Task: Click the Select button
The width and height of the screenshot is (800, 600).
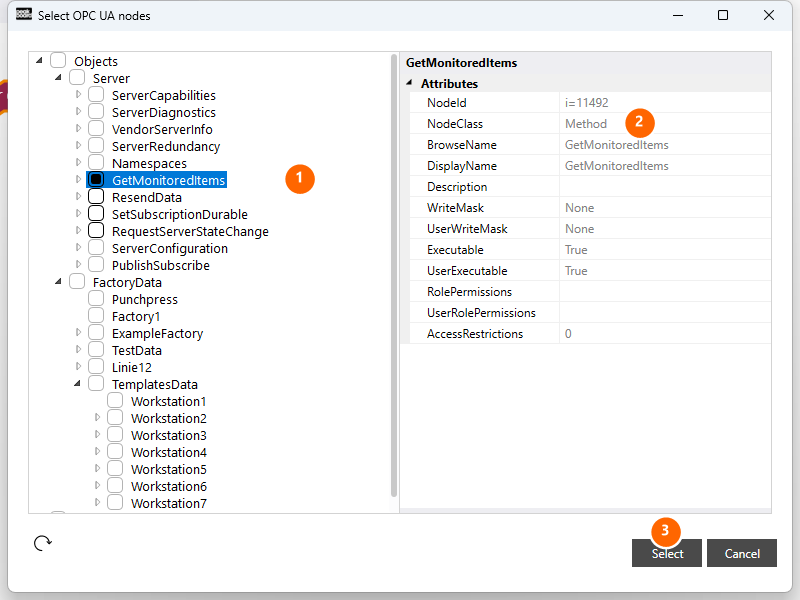Action: tap(666, 553)
